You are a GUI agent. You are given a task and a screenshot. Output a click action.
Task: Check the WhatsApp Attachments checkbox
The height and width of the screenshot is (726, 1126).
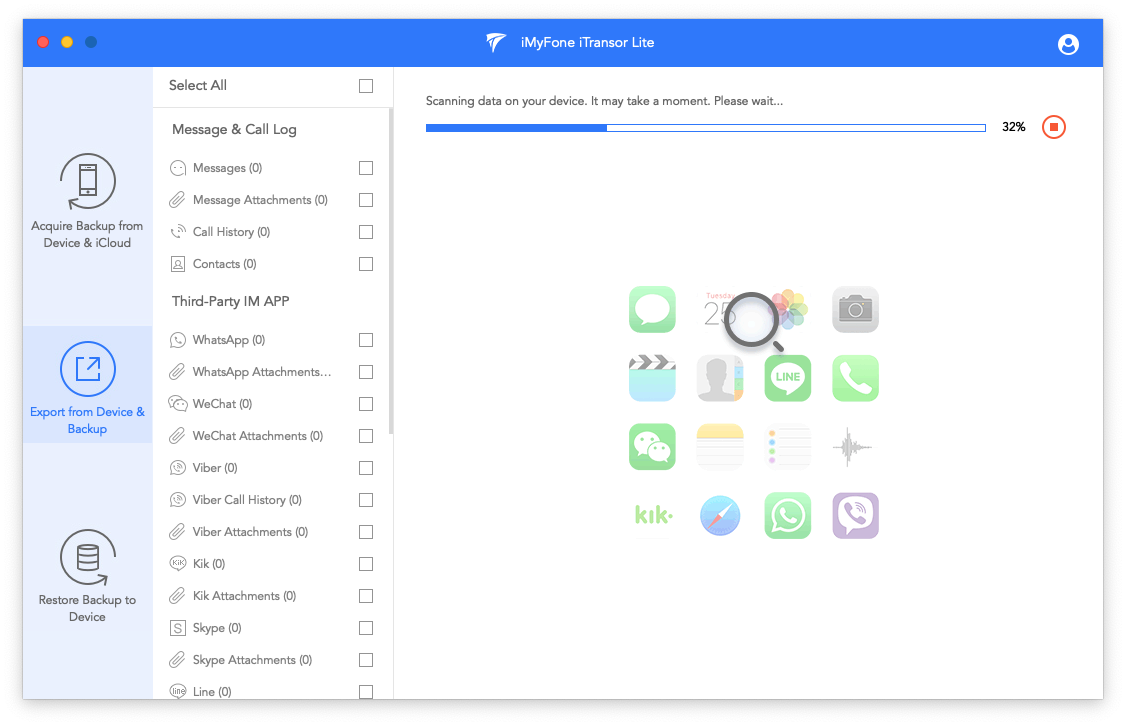[x=366, y=372]
